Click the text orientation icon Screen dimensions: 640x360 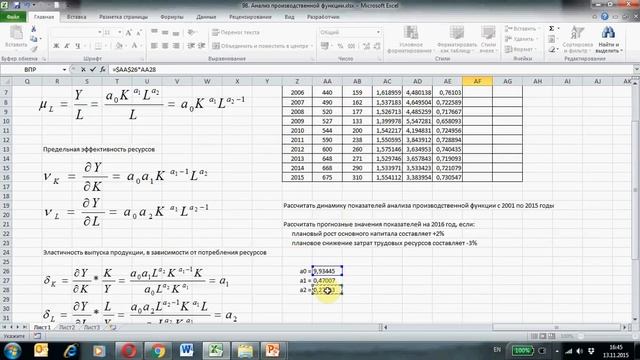pyautogui.click(x=191, y=32)
